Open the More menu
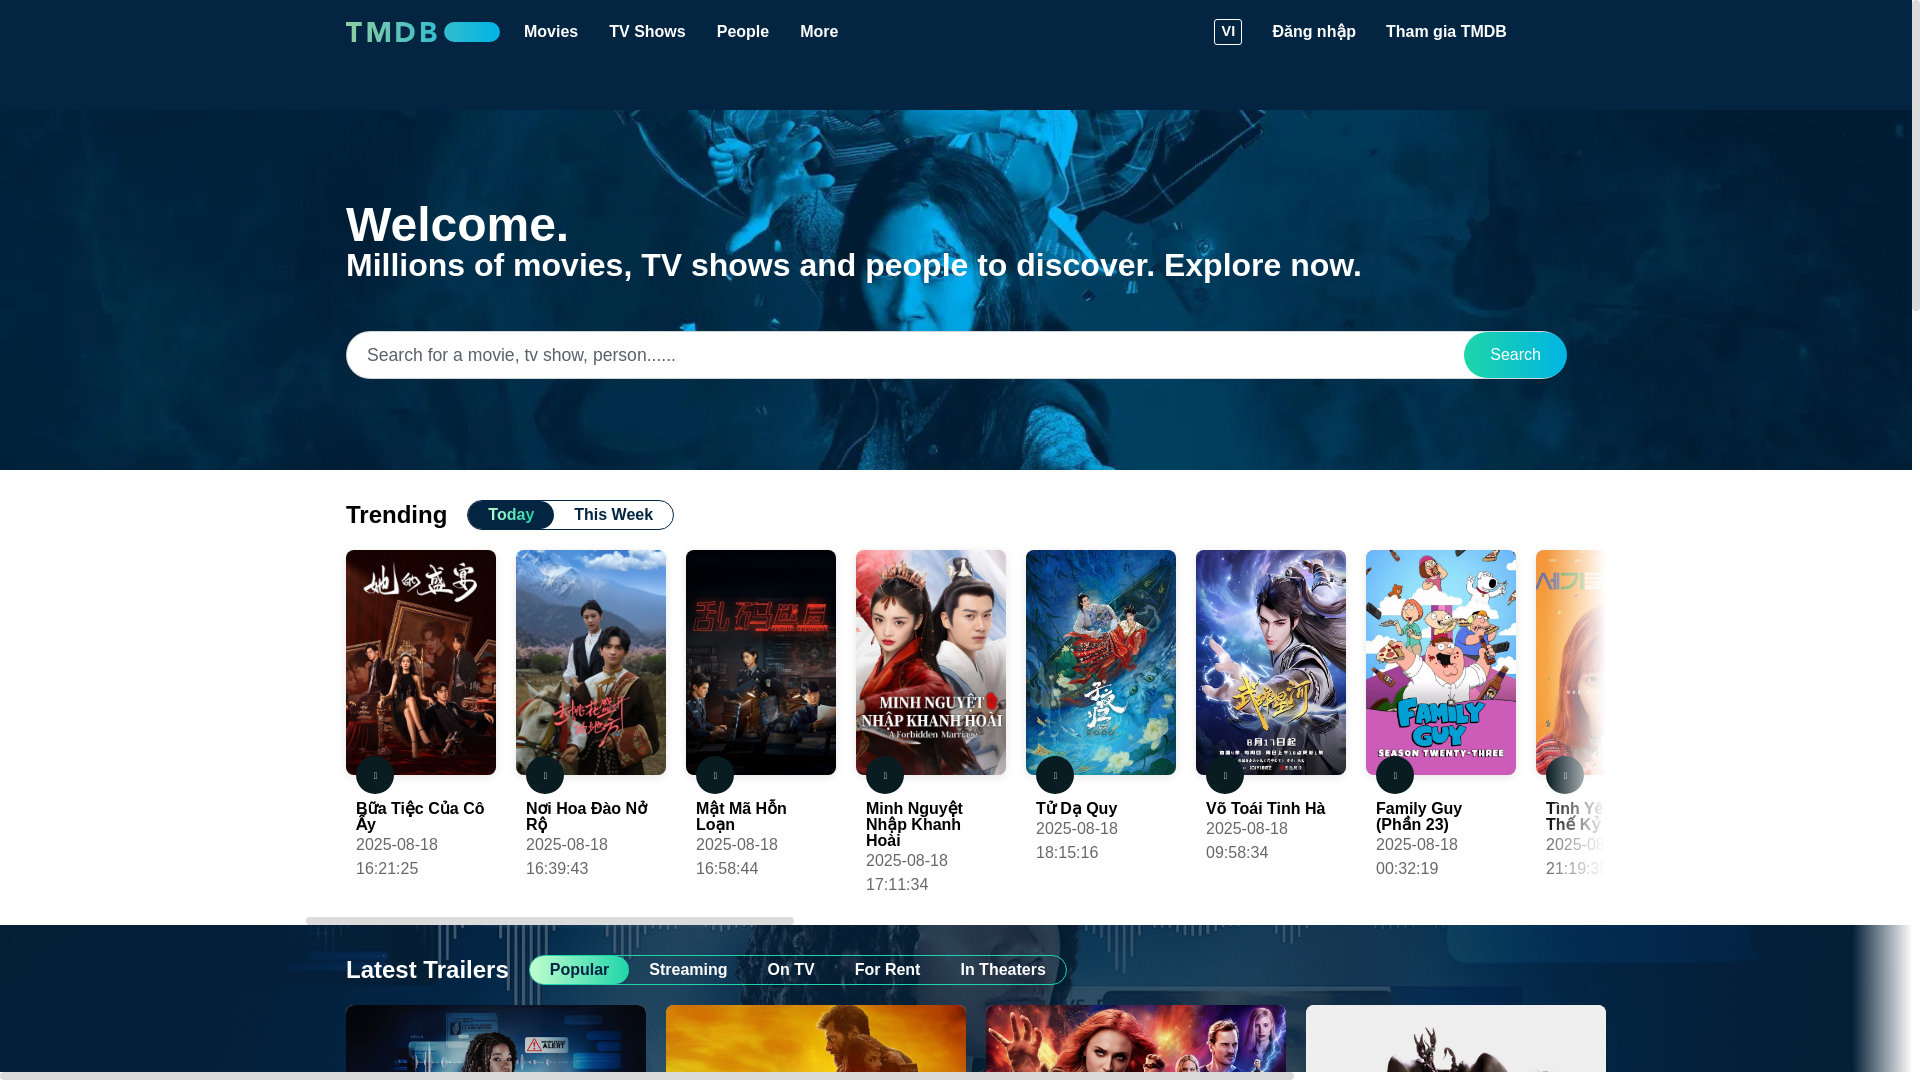 [819, 32]
